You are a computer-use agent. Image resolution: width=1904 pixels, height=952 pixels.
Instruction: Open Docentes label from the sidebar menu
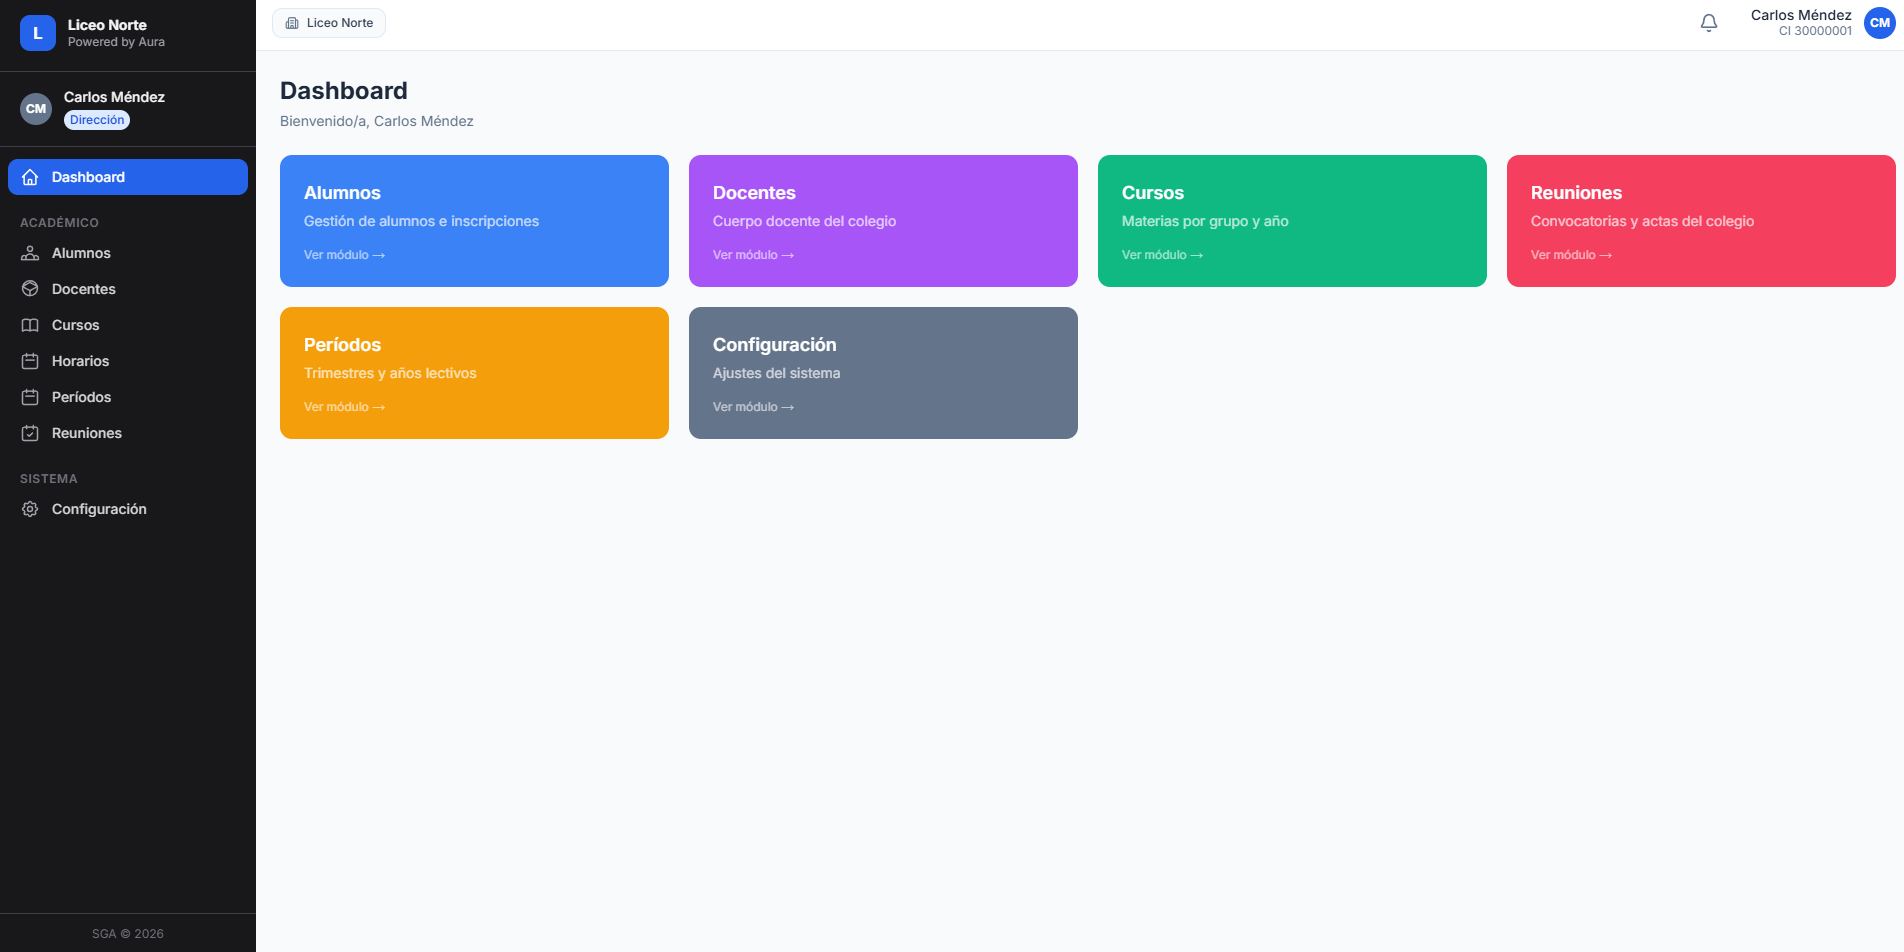click(x=84, y=289)
